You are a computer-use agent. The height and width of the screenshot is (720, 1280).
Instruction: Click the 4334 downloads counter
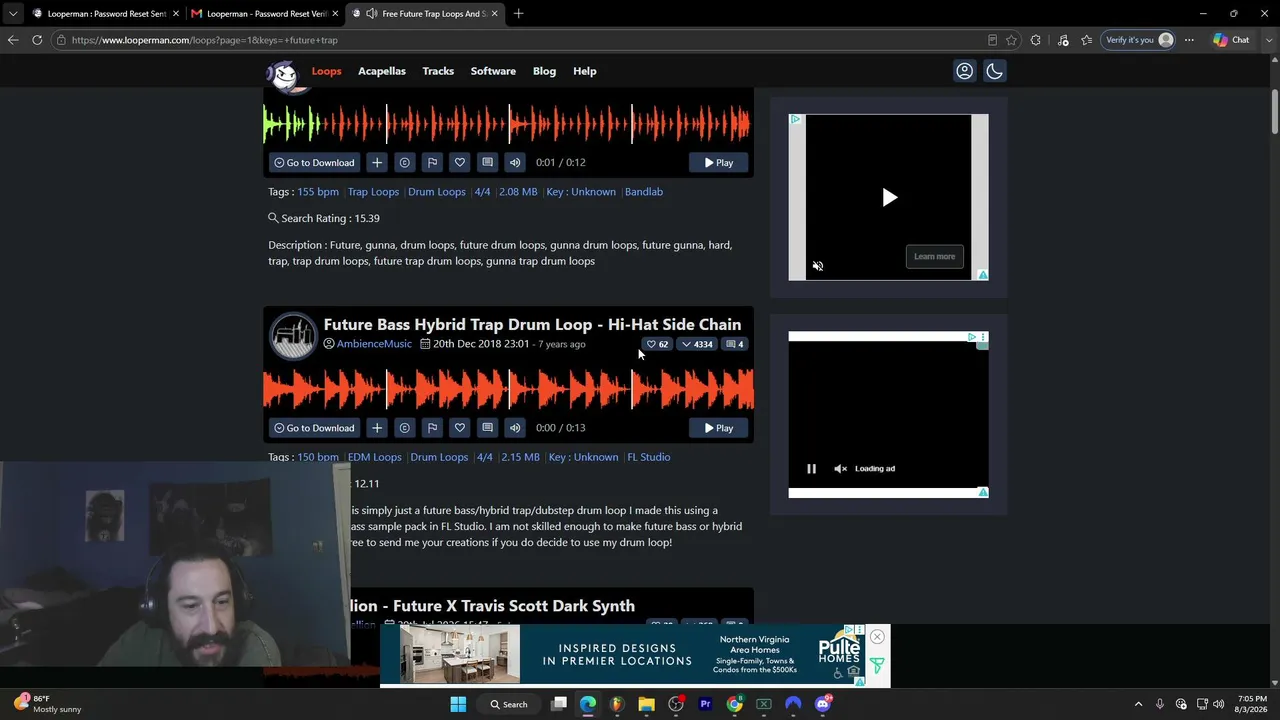tap(697, 344)
